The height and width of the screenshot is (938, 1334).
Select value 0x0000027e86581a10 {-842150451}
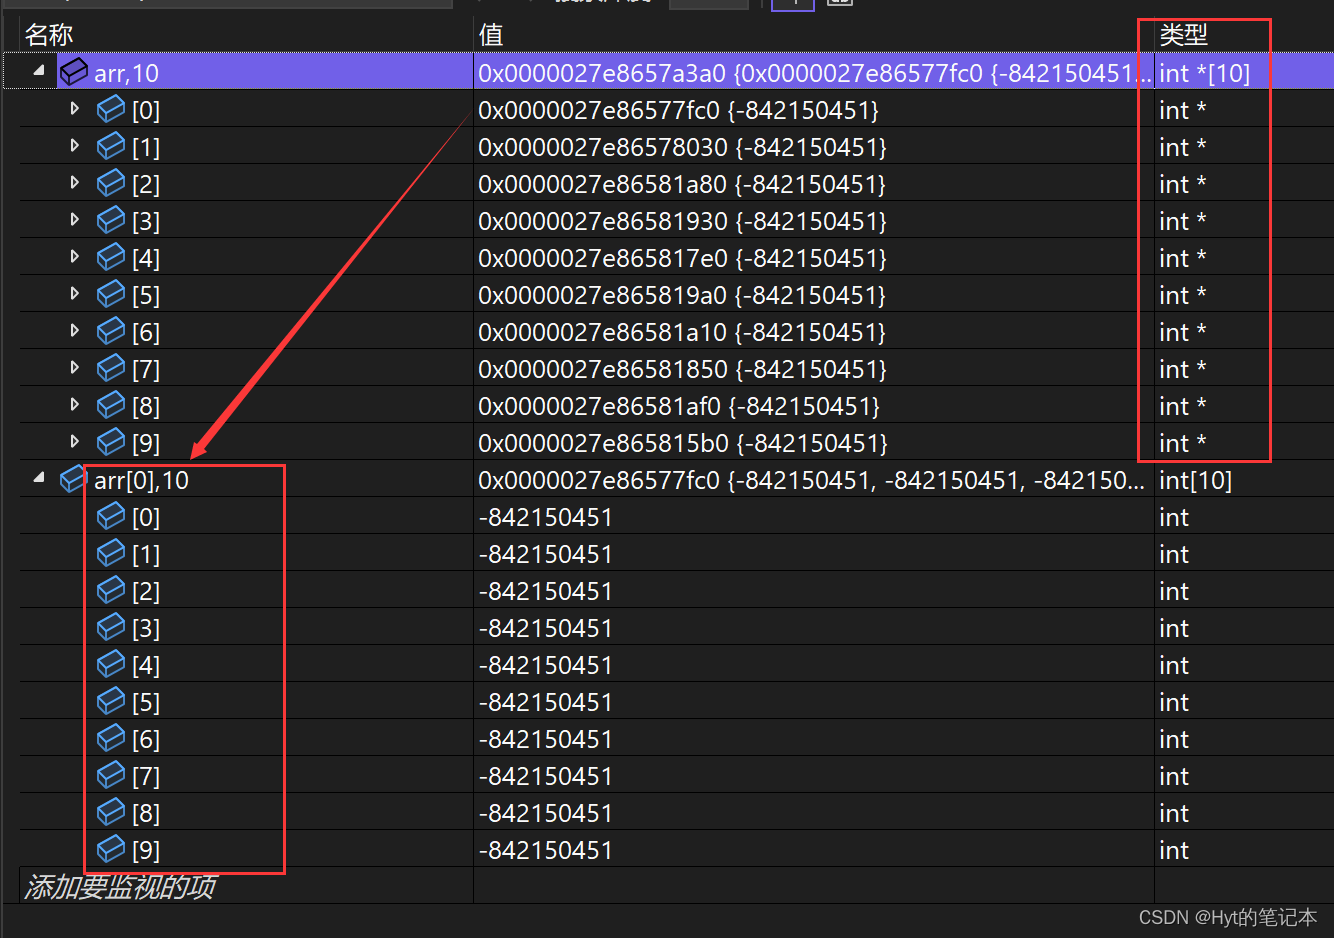[682, 332]
